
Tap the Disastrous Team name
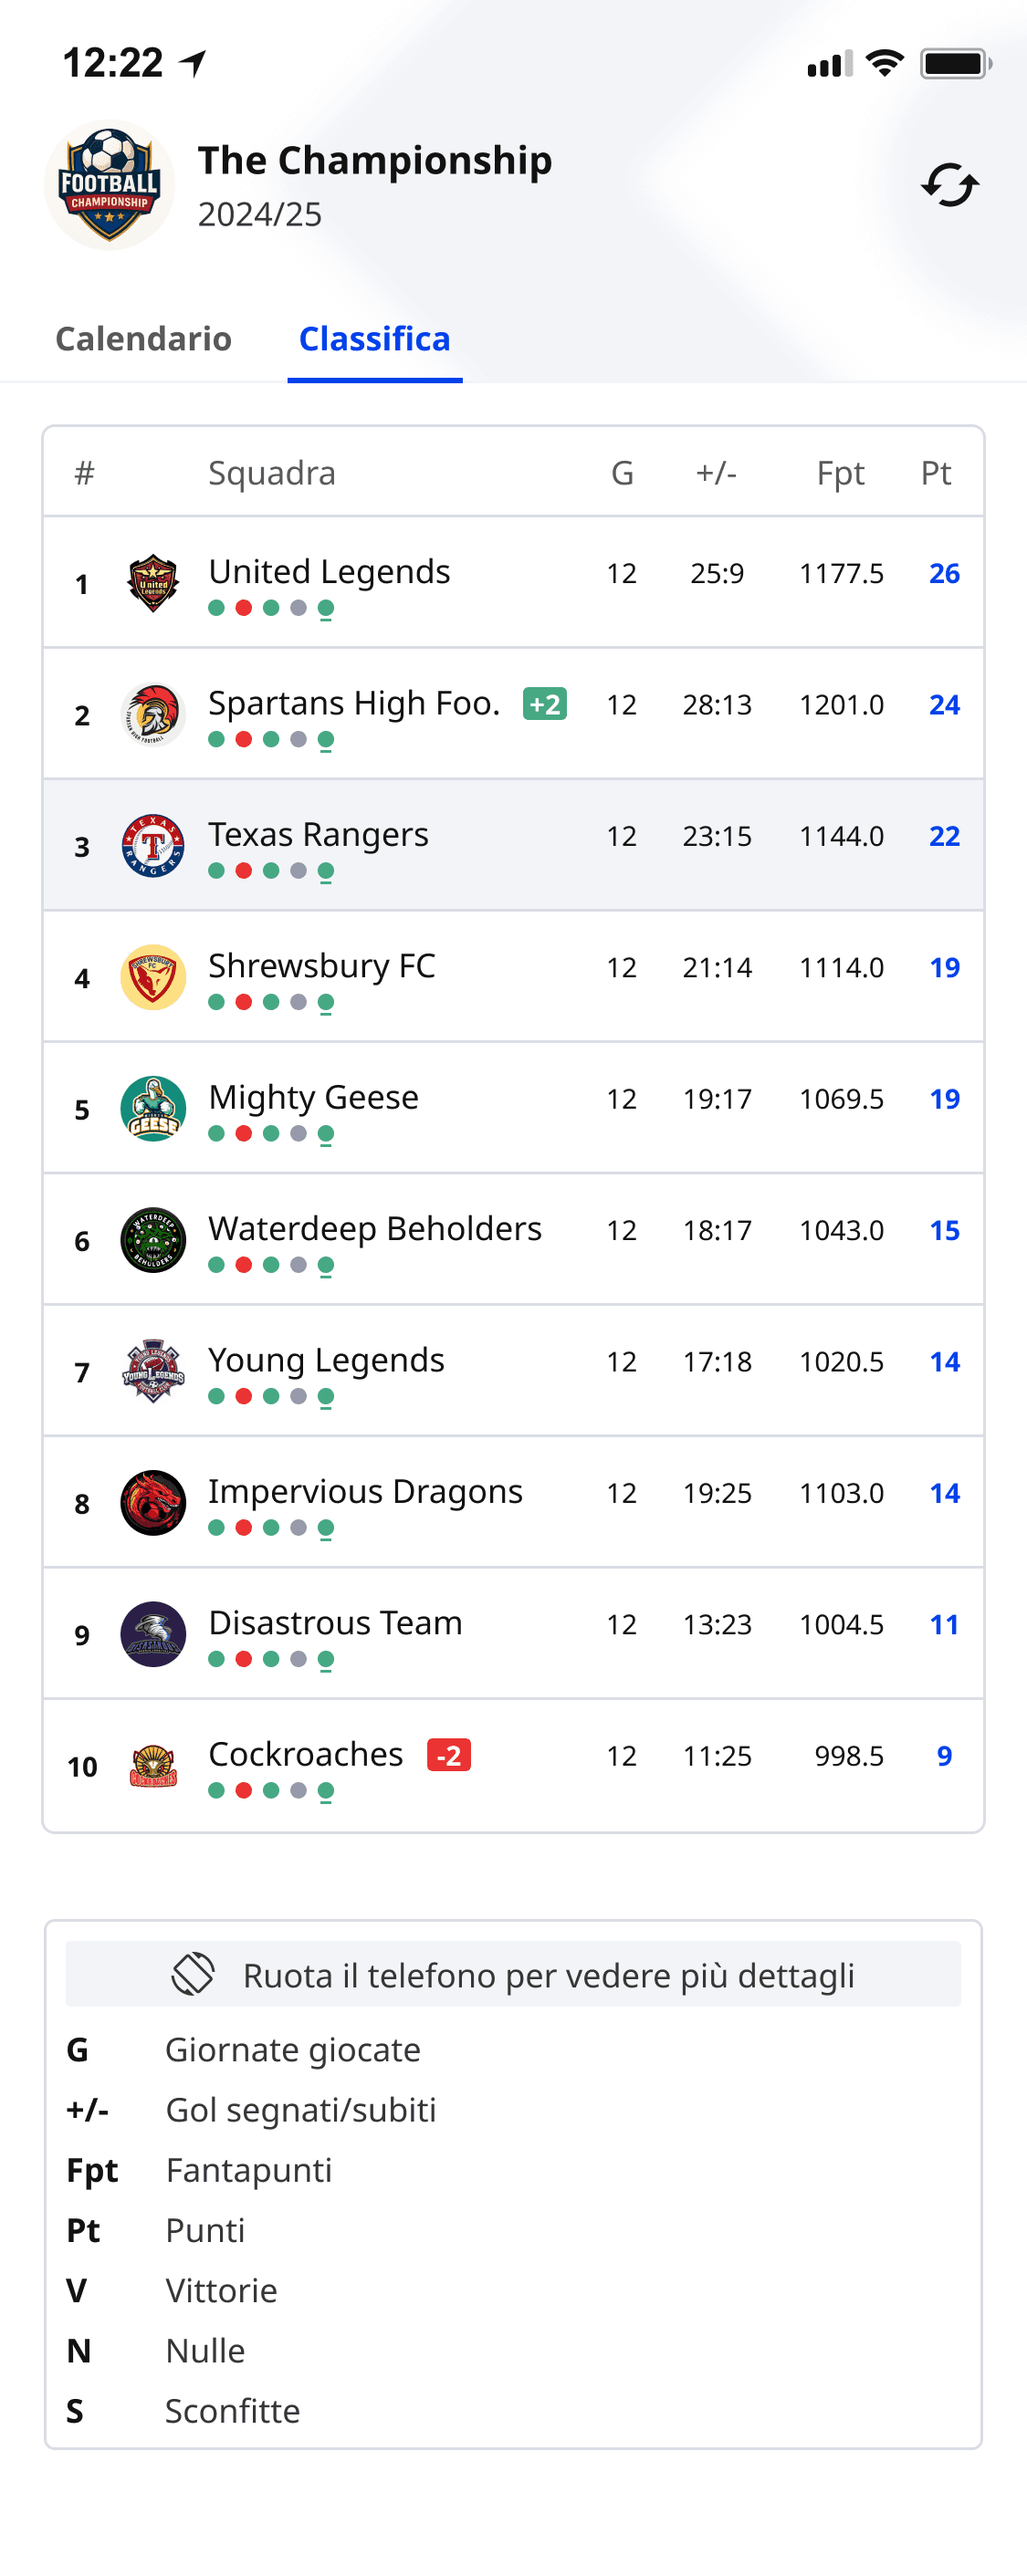pos(335,1622)
